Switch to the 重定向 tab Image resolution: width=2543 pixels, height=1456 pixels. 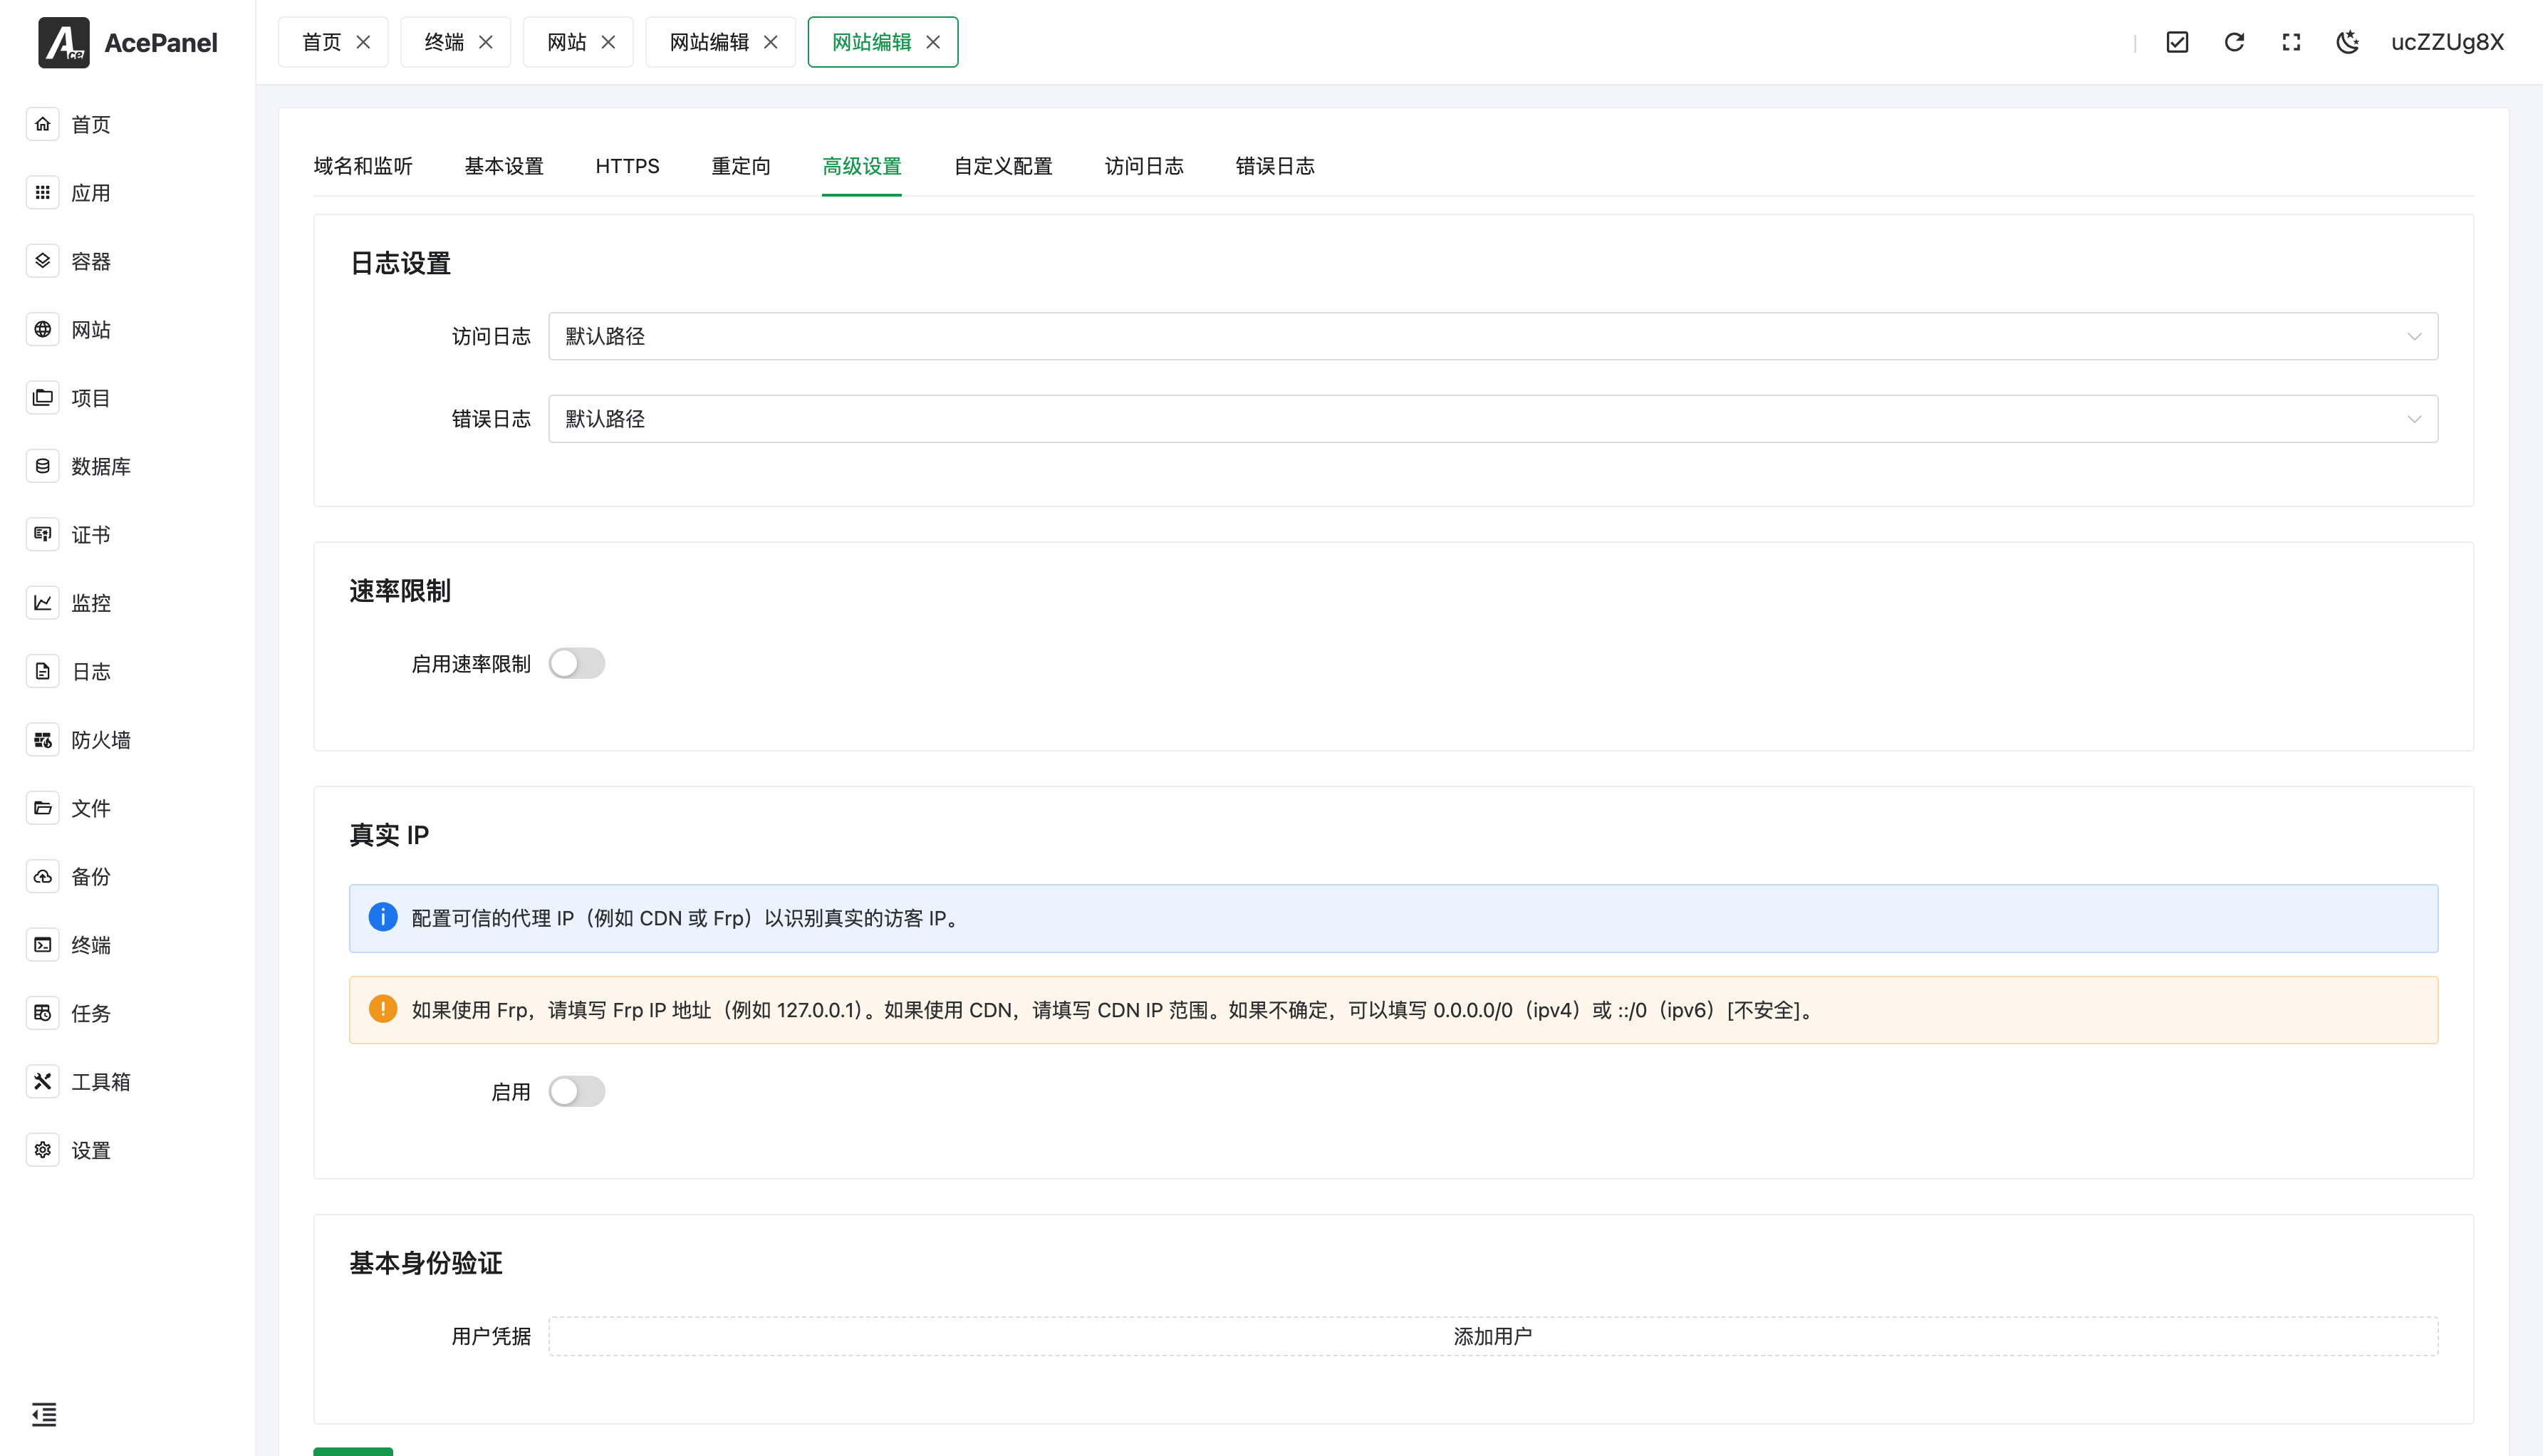[740, 166]
